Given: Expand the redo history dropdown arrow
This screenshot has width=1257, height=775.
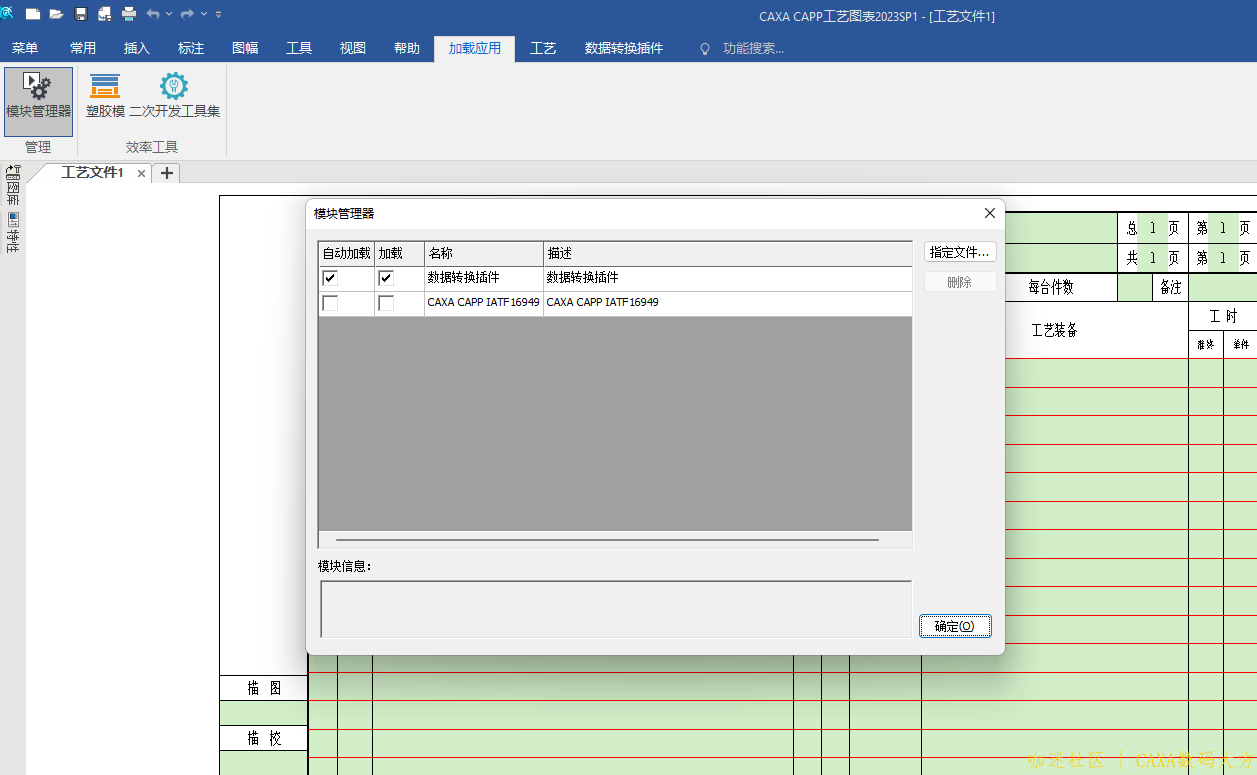Looking at the screenshot, I should tap(204, 14).
